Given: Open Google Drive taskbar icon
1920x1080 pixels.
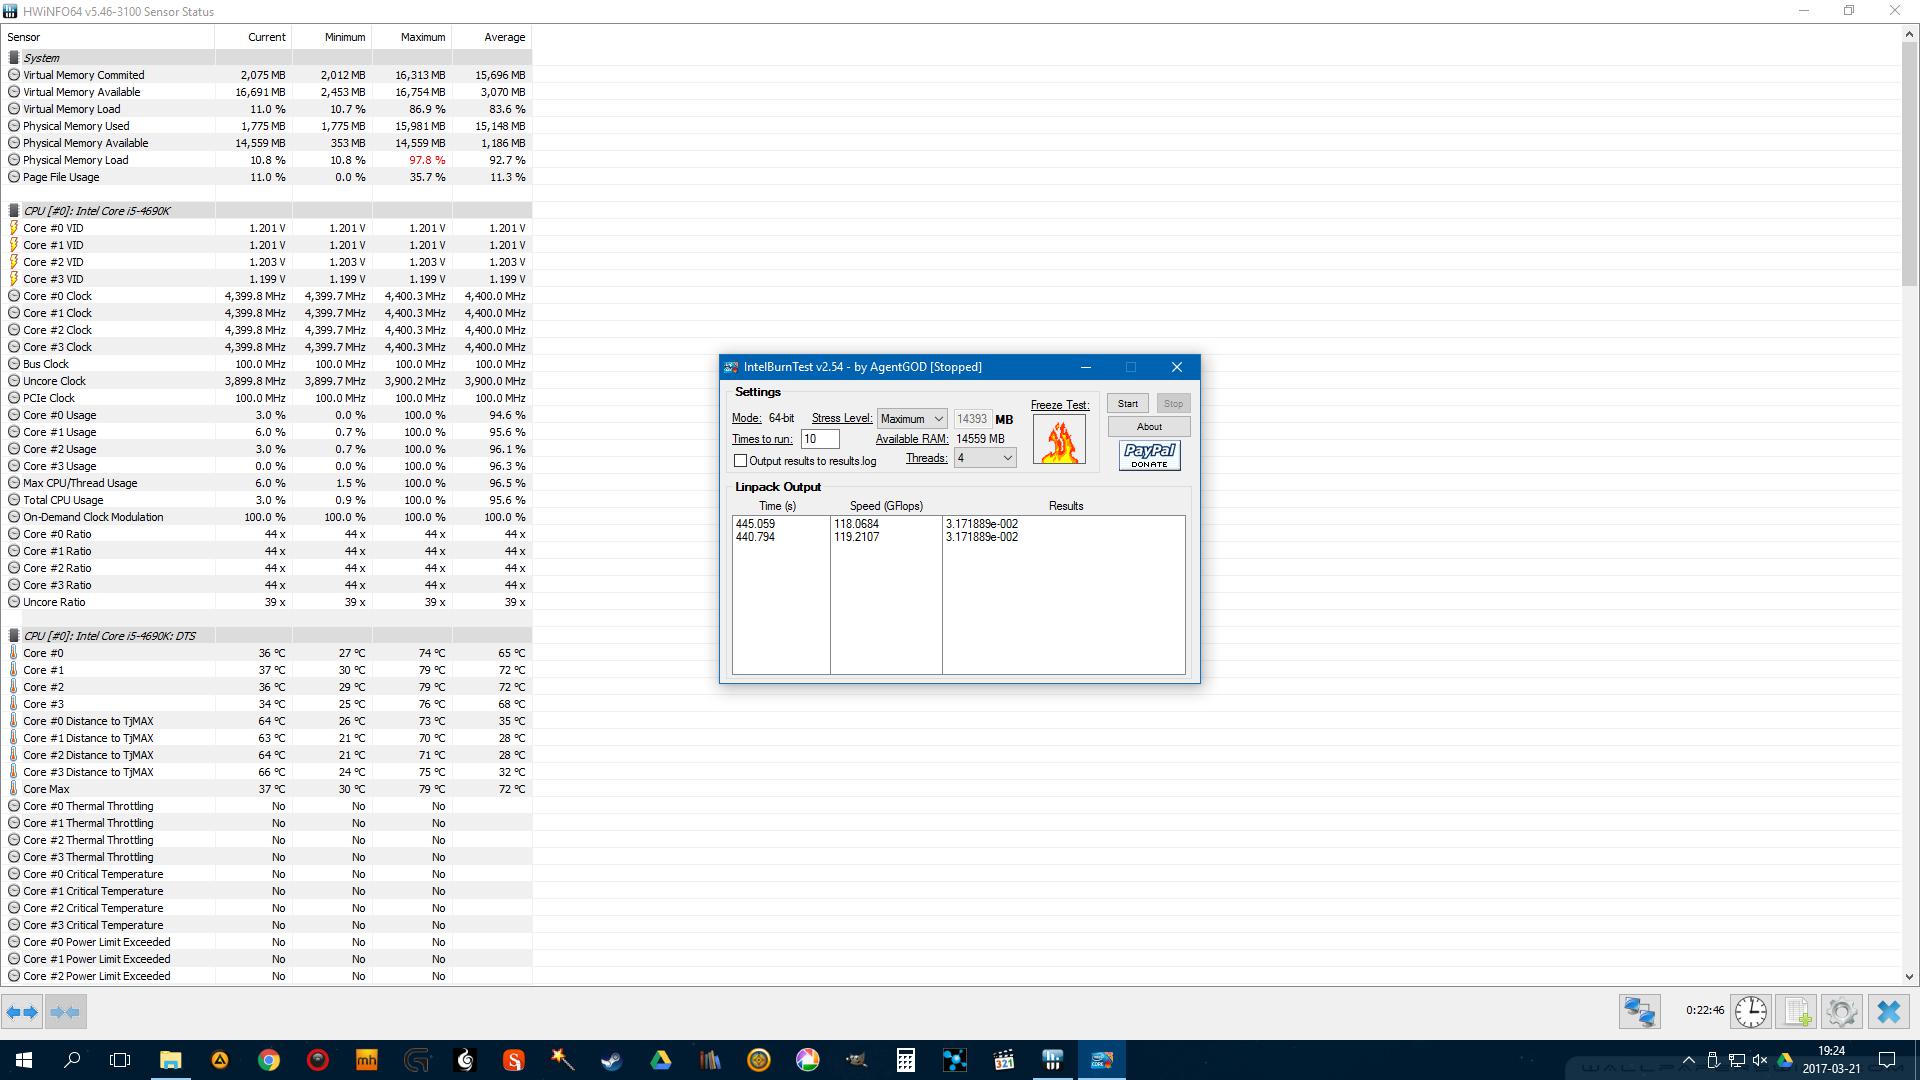Looking at the screenshot, I should (660, 1060).
